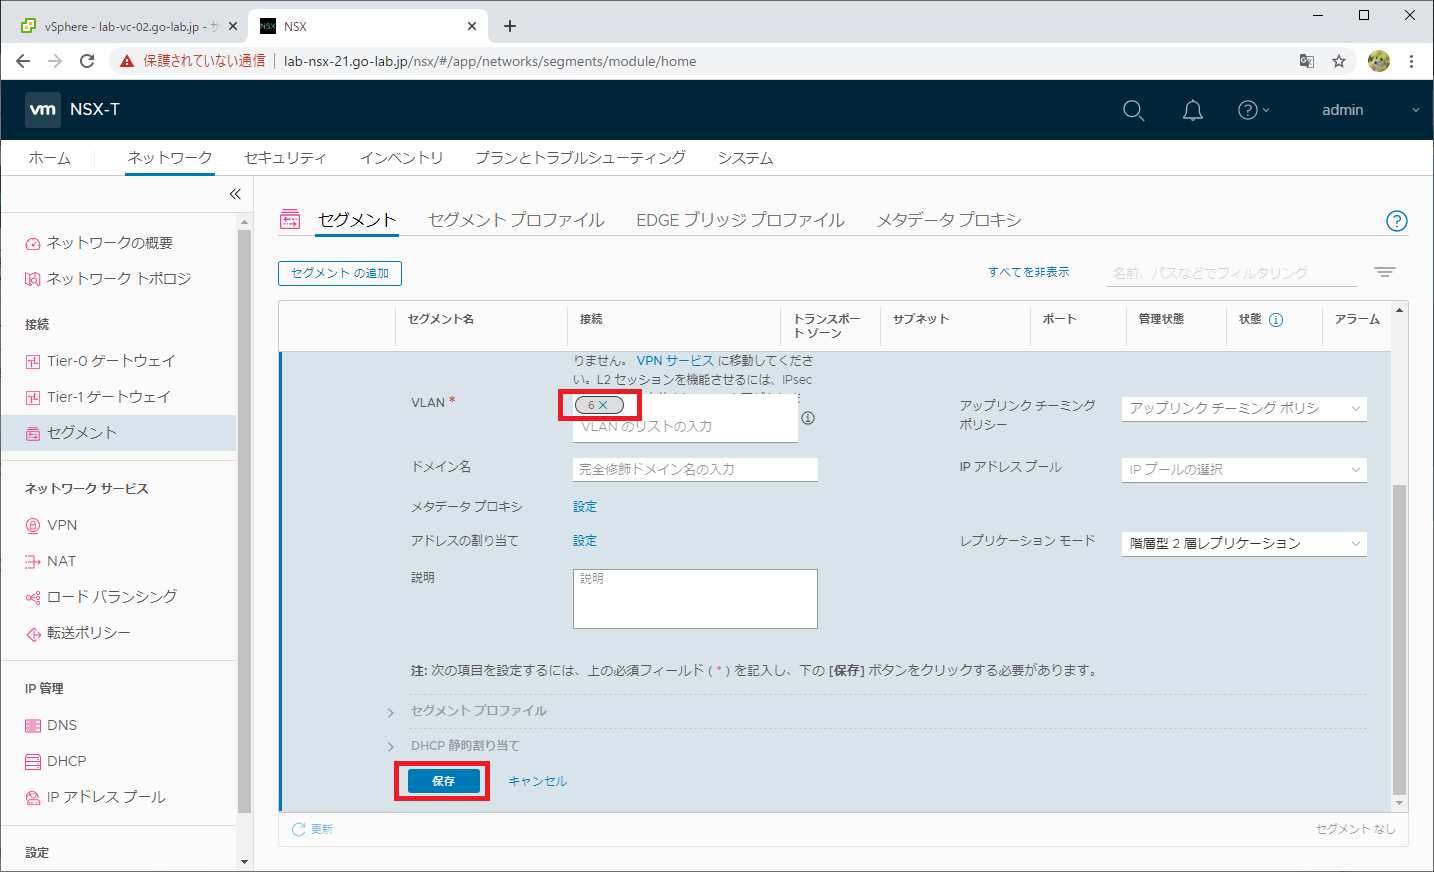
Task: Open VPN in the sidebar
Action: pos(62,525)
